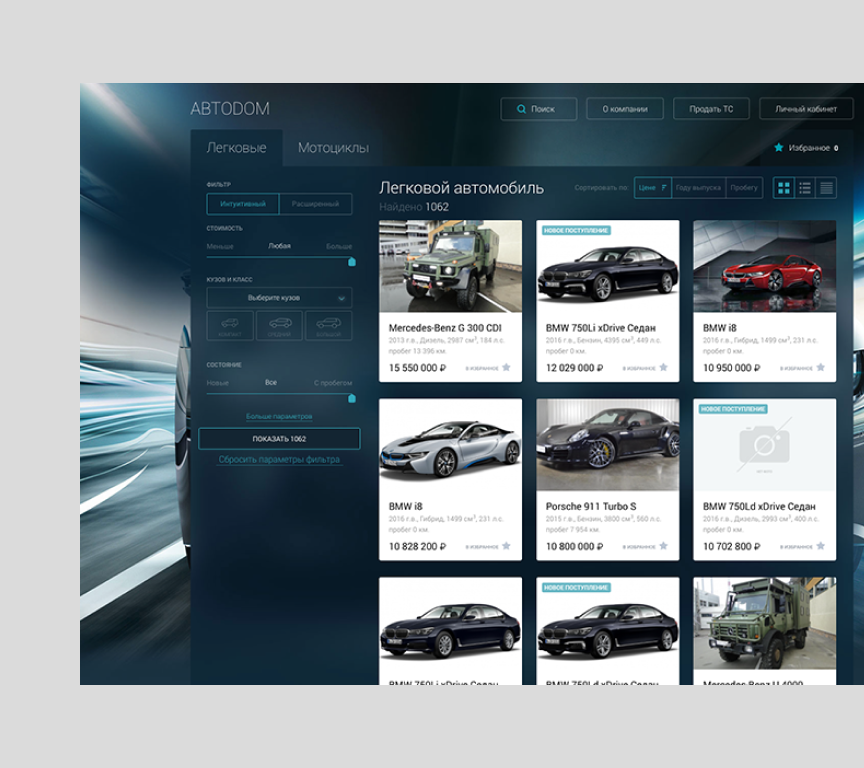Select the Легковые tab
Screen dimensions: 864x768
(x=236, y=148)
